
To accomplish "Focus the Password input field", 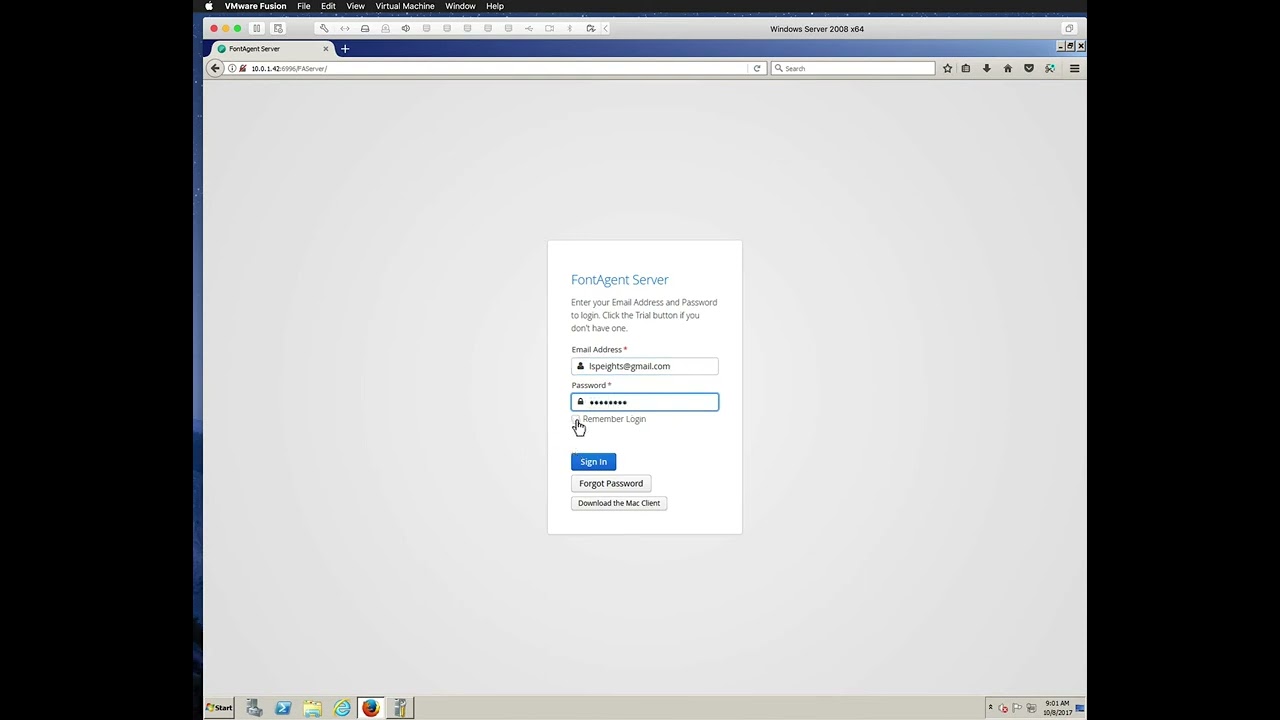I will coord(645,402).
